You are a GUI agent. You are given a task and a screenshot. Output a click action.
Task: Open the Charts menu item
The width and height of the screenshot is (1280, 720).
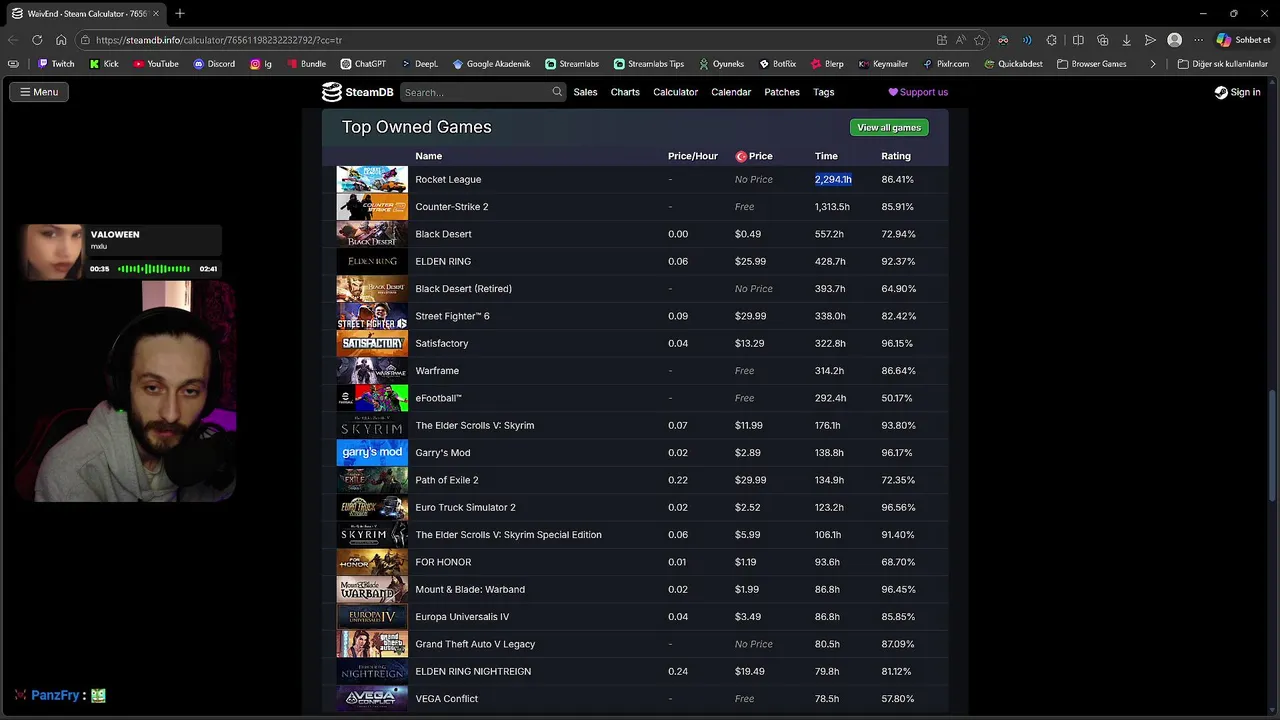pyautogui.click(x=625, y=92)
